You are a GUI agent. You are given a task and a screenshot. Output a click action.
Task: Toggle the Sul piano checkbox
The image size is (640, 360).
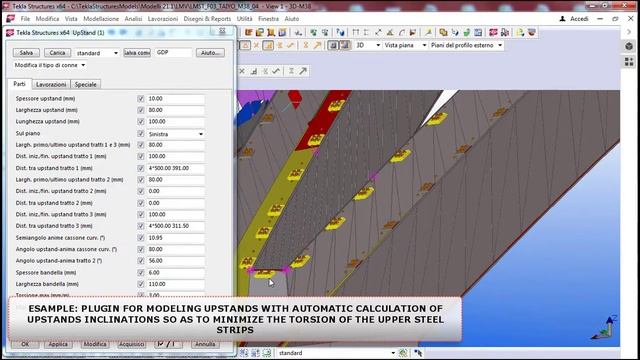tap(141, 133)
